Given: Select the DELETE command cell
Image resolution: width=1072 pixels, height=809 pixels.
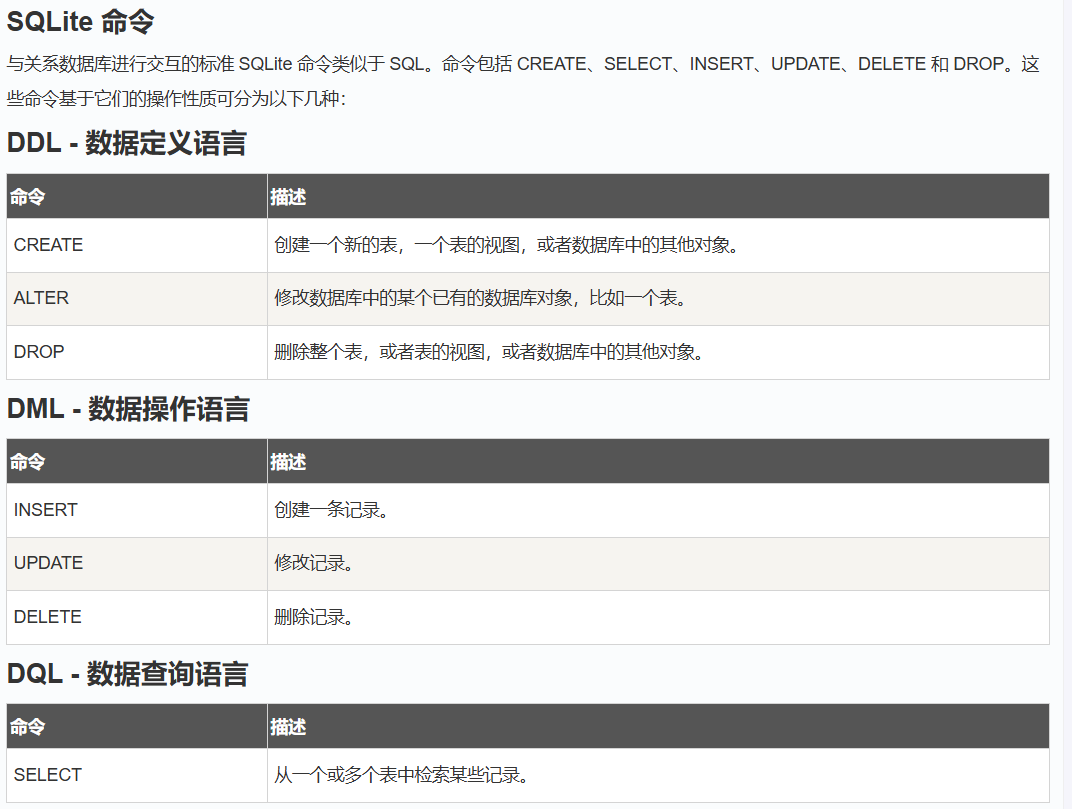Looking at the screenshot, I should (47, 617).
